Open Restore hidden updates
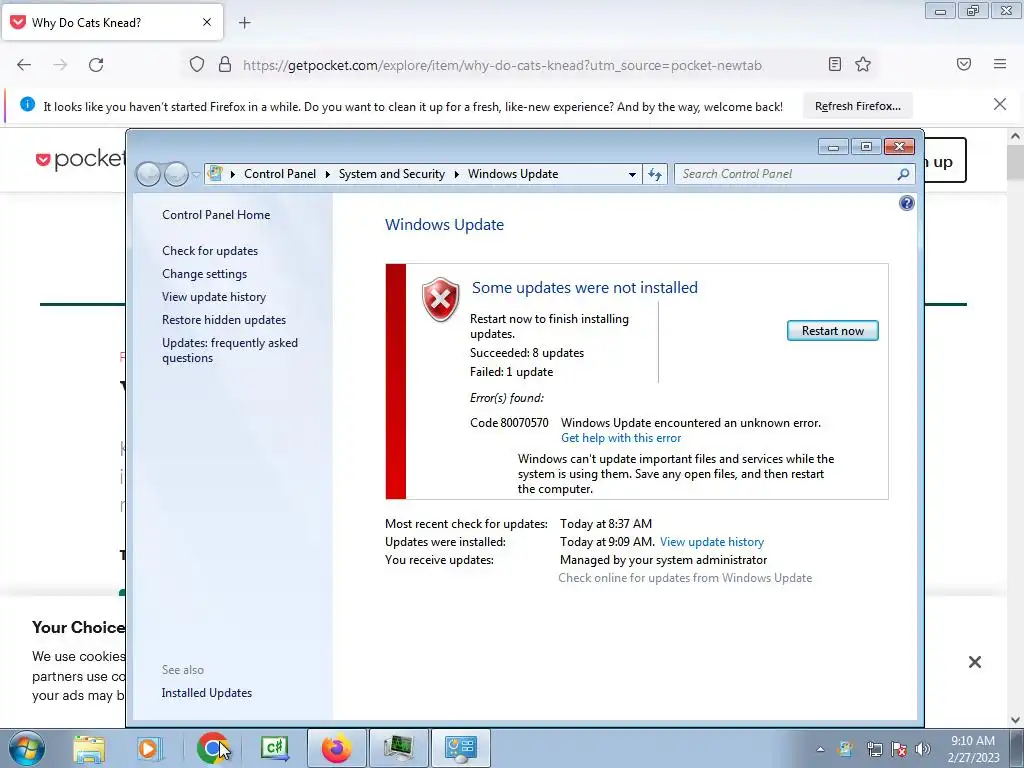 click(x=224, y=320)
